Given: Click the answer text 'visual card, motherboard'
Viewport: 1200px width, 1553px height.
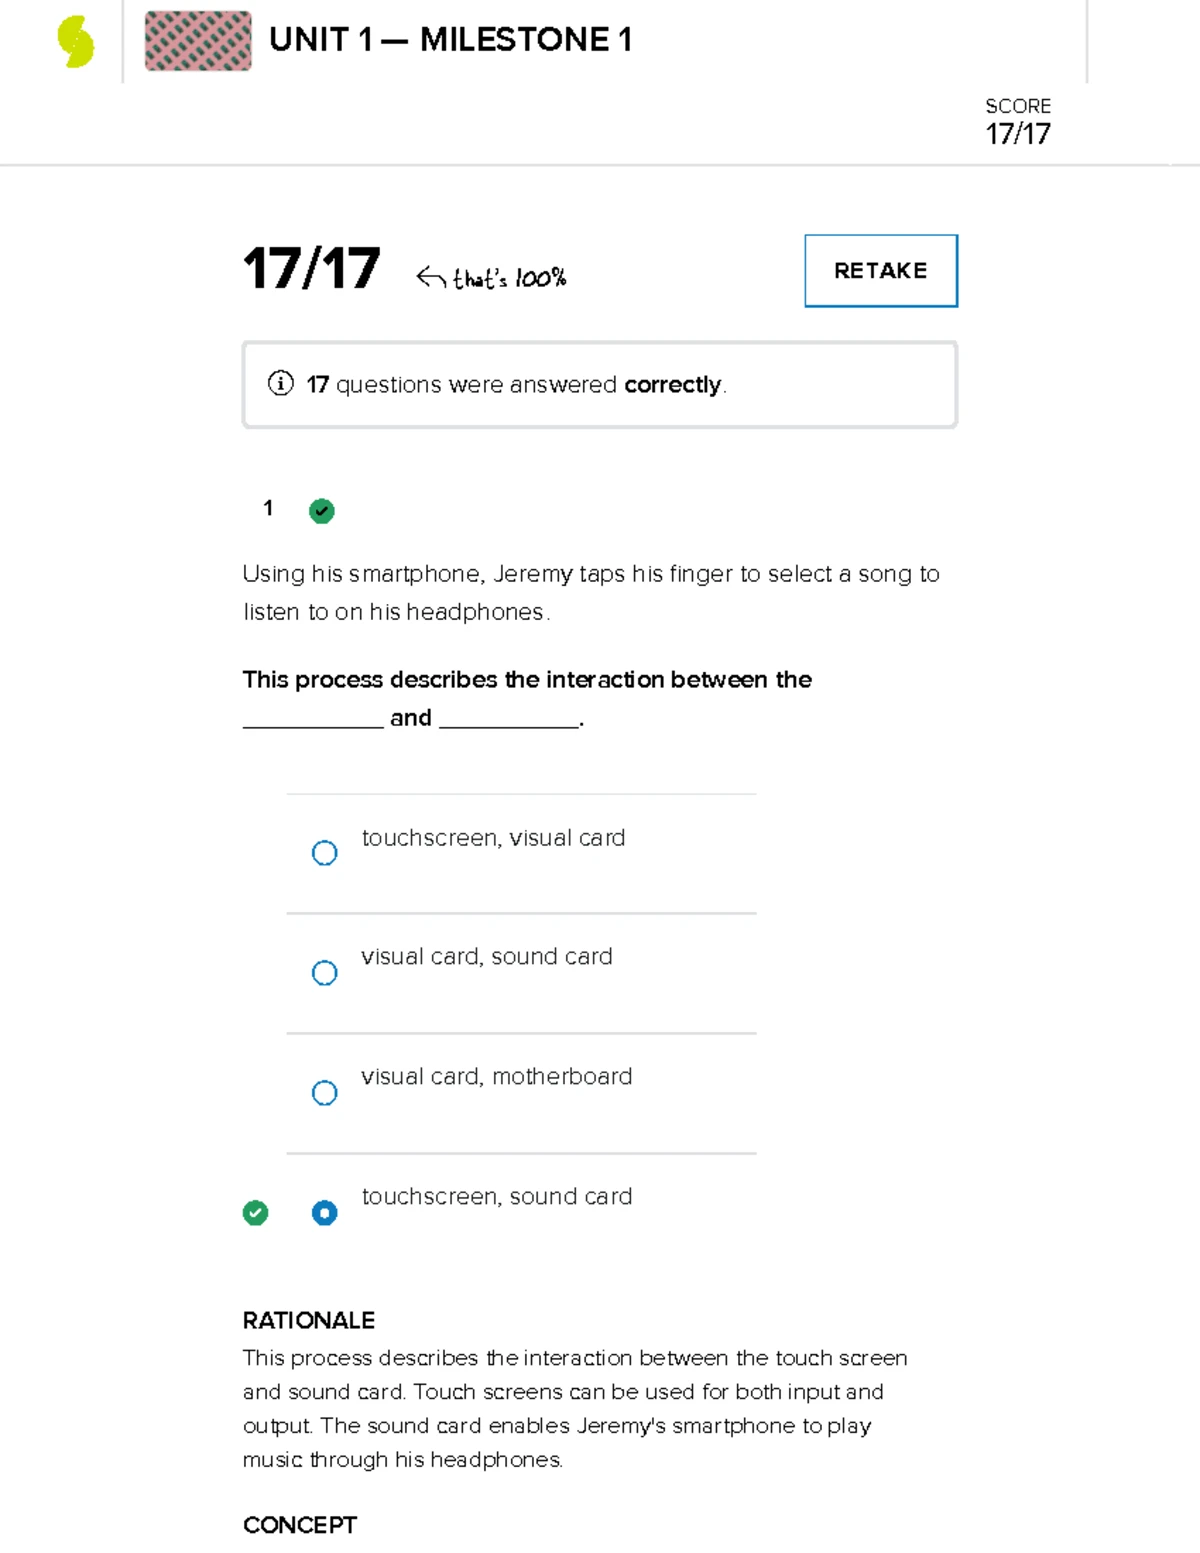Looking at the screenshot, I should point(496,1076).
